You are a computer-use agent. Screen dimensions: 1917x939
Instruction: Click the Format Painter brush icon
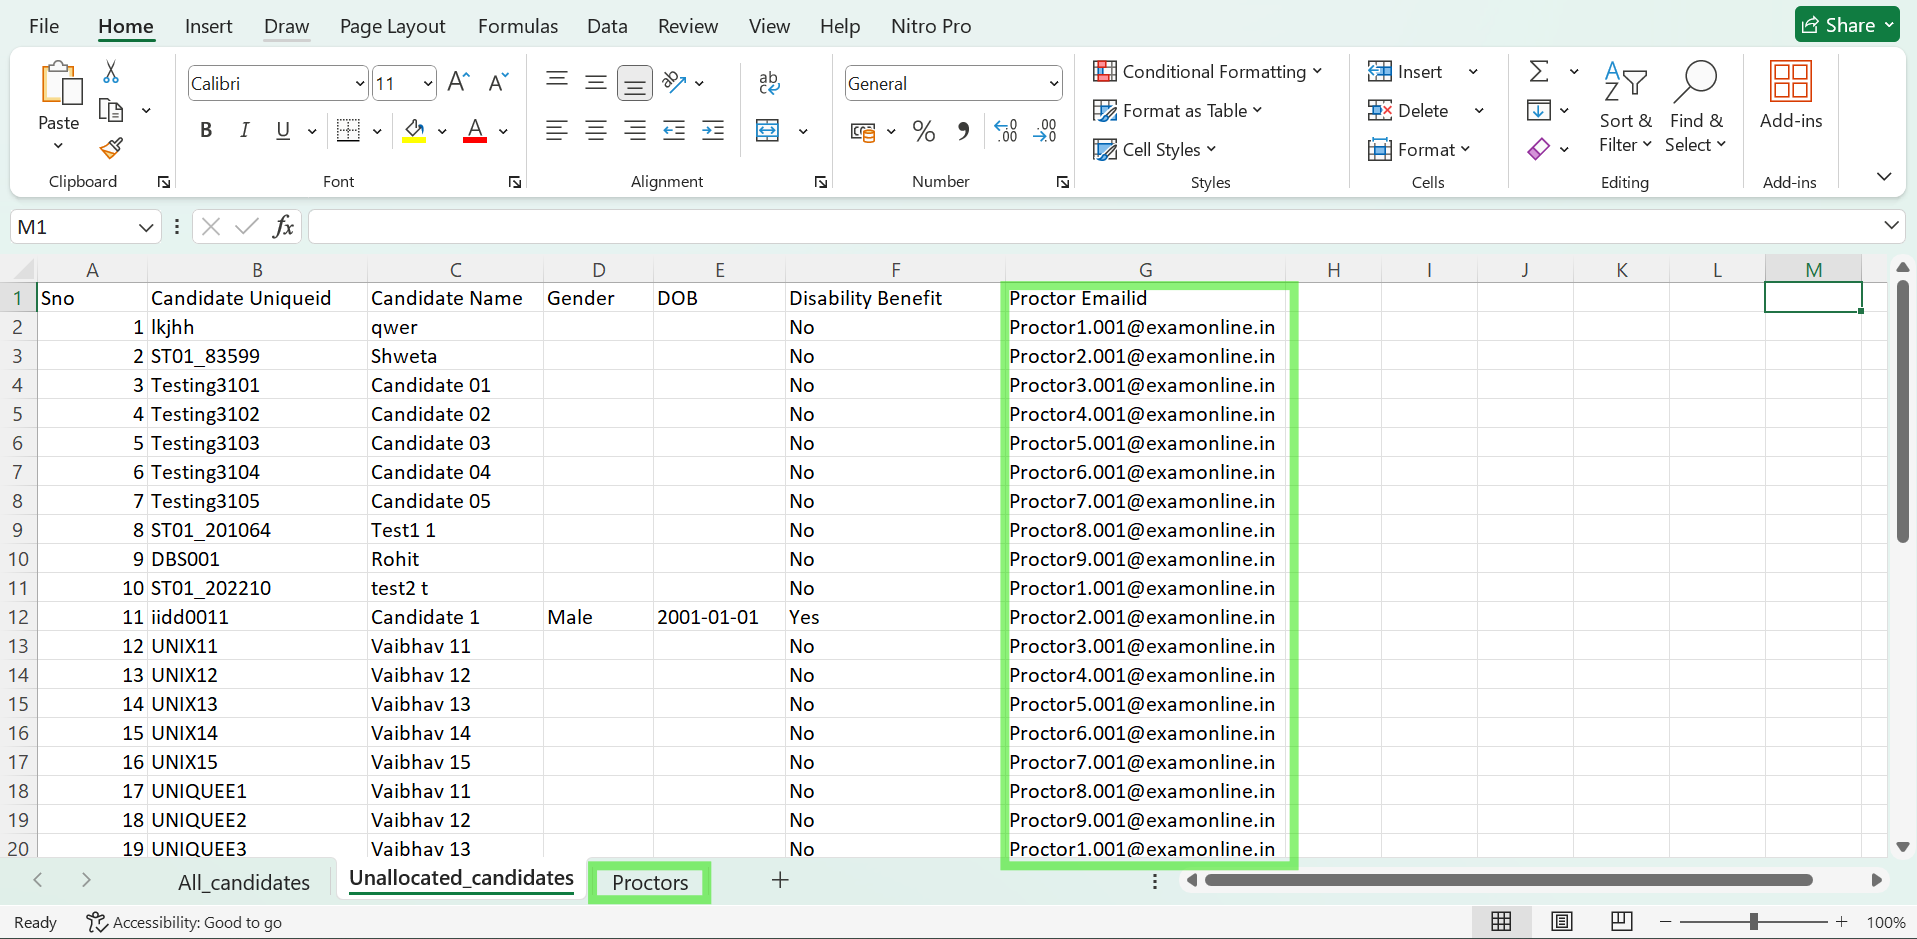111,149
